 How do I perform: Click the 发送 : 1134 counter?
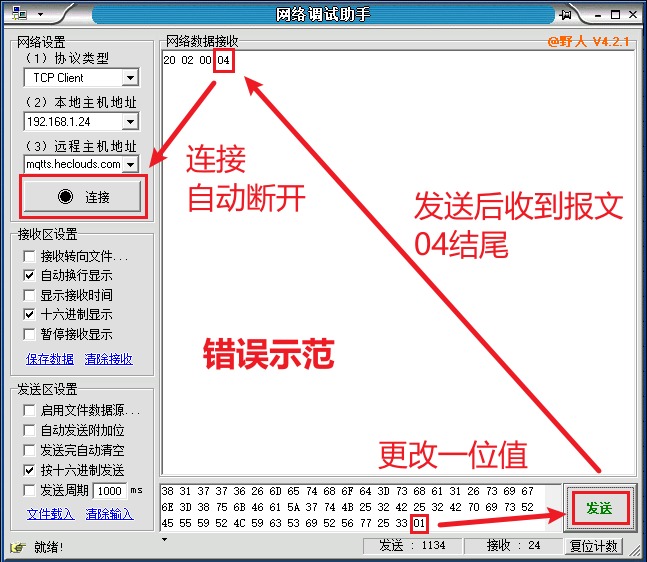click(411, 546)
